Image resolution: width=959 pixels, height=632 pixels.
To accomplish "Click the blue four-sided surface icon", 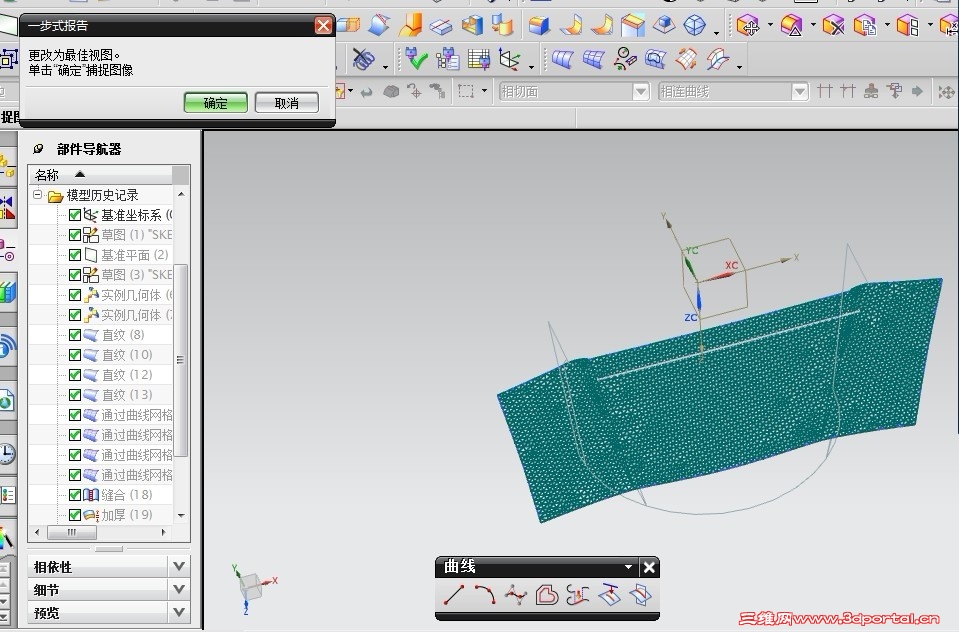I will click(x=562, y=59).
